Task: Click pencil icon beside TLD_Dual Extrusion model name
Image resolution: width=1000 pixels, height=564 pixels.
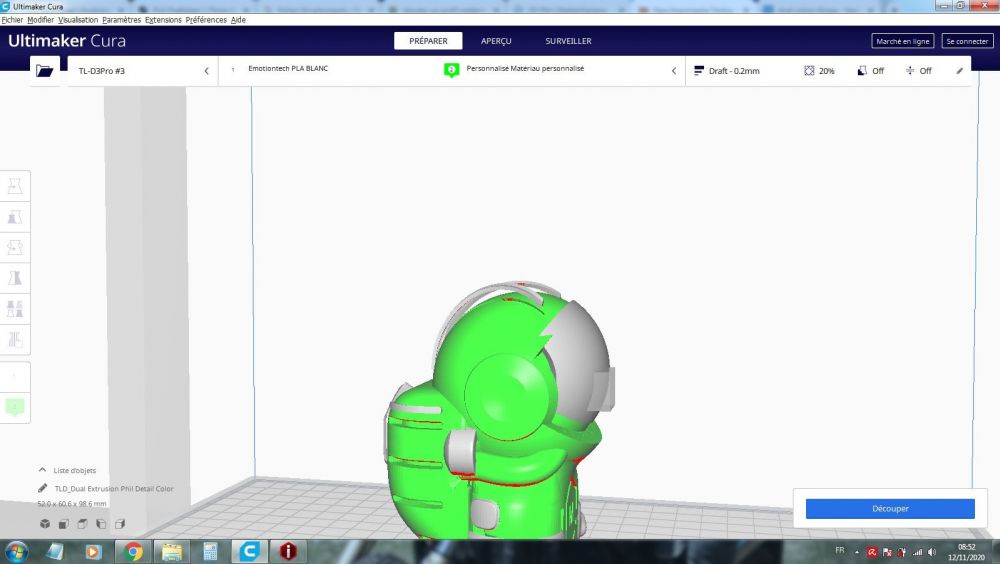Action: [x=43, y=488]
